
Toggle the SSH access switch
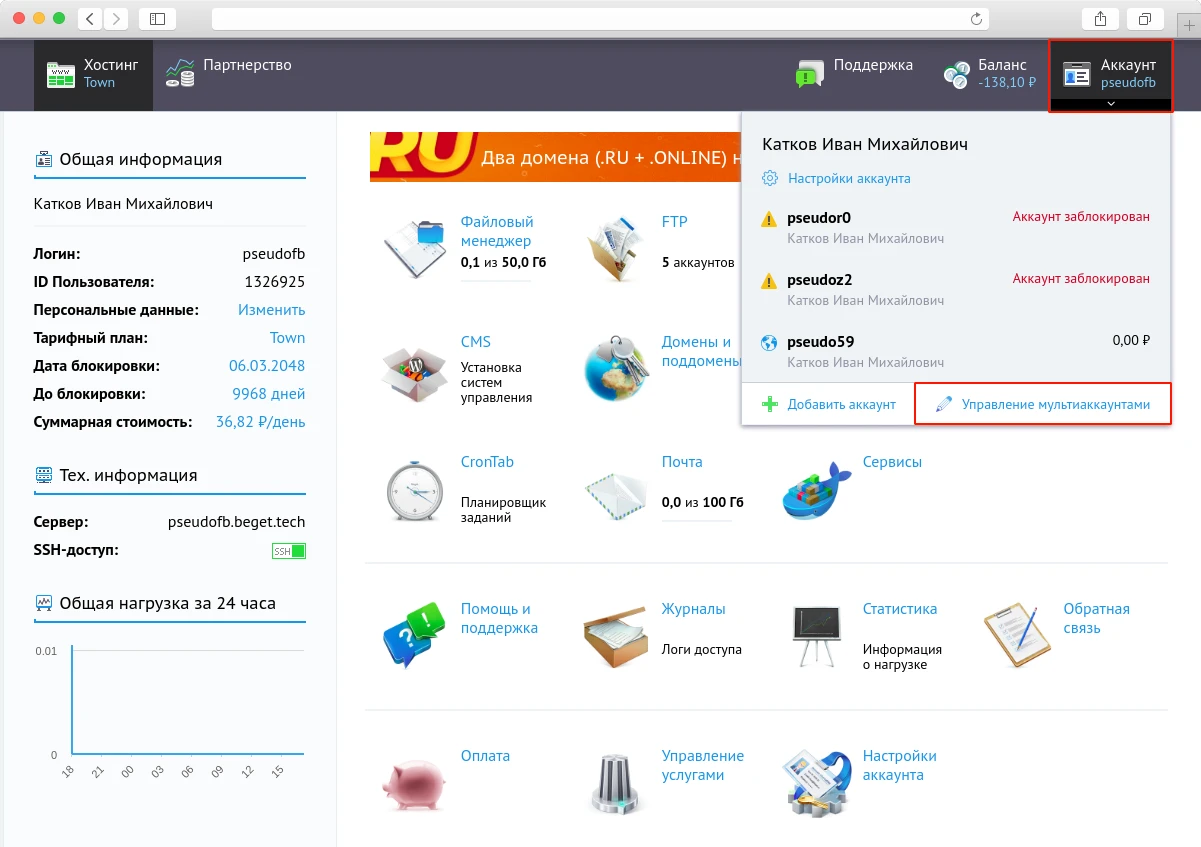tap(289, 551)
